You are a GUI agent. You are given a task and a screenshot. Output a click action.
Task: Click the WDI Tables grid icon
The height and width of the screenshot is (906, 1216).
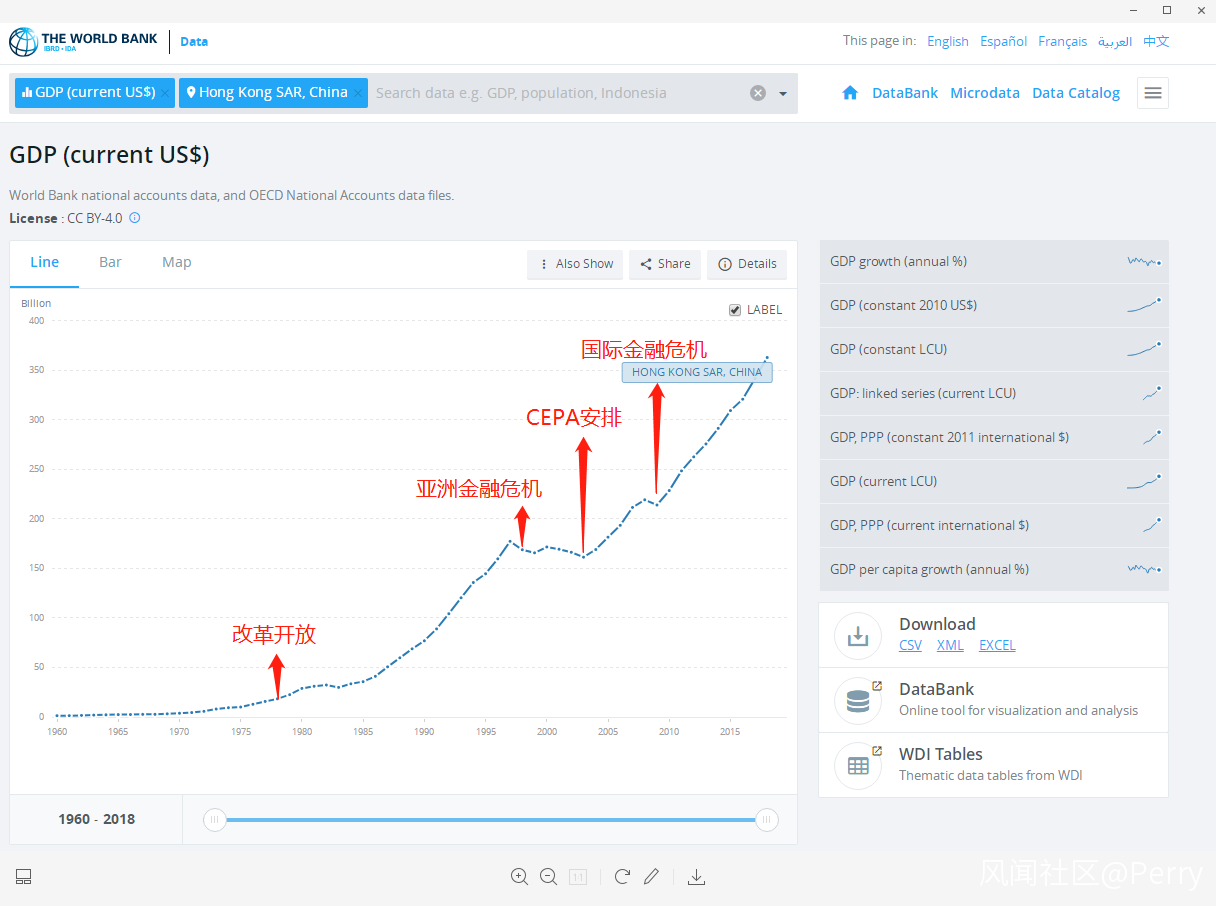(x=858, y=766)
